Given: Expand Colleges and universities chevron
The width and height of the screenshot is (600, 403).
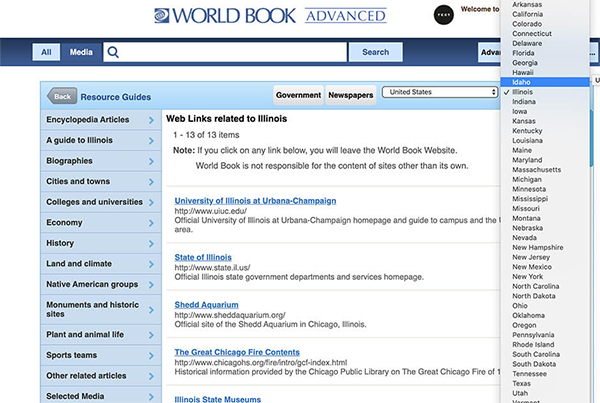Looking at the screenshot, I should click(x=151, y=202).
